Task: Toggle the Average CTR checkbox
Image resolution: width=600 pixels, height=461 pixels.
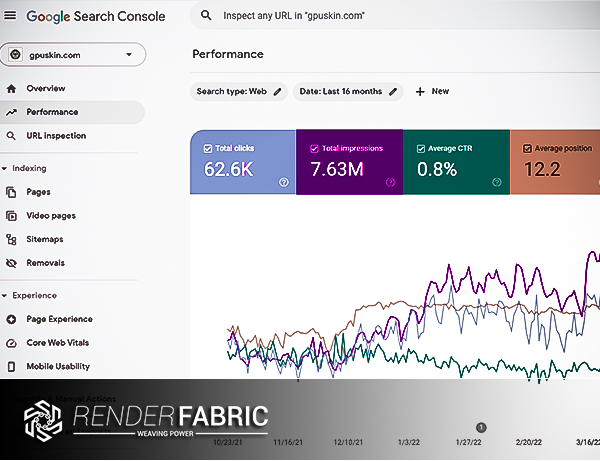Action: [421, 148]
